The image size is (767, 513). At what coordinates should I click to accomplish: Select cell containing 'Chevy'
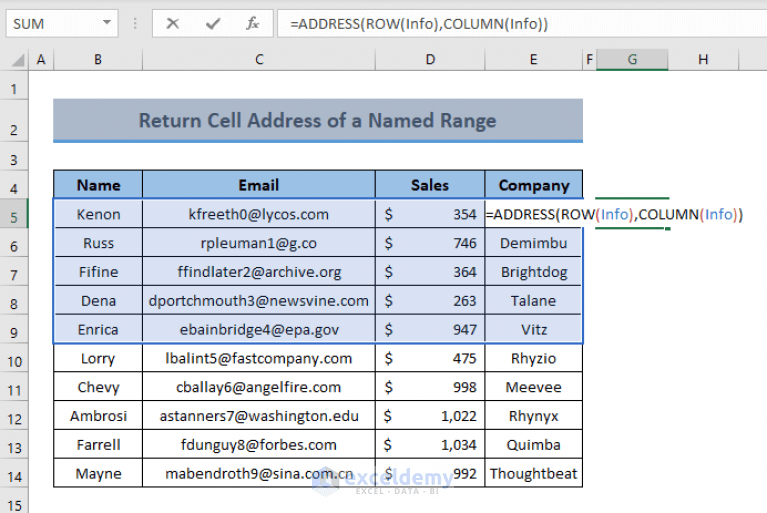click(98, 387)
